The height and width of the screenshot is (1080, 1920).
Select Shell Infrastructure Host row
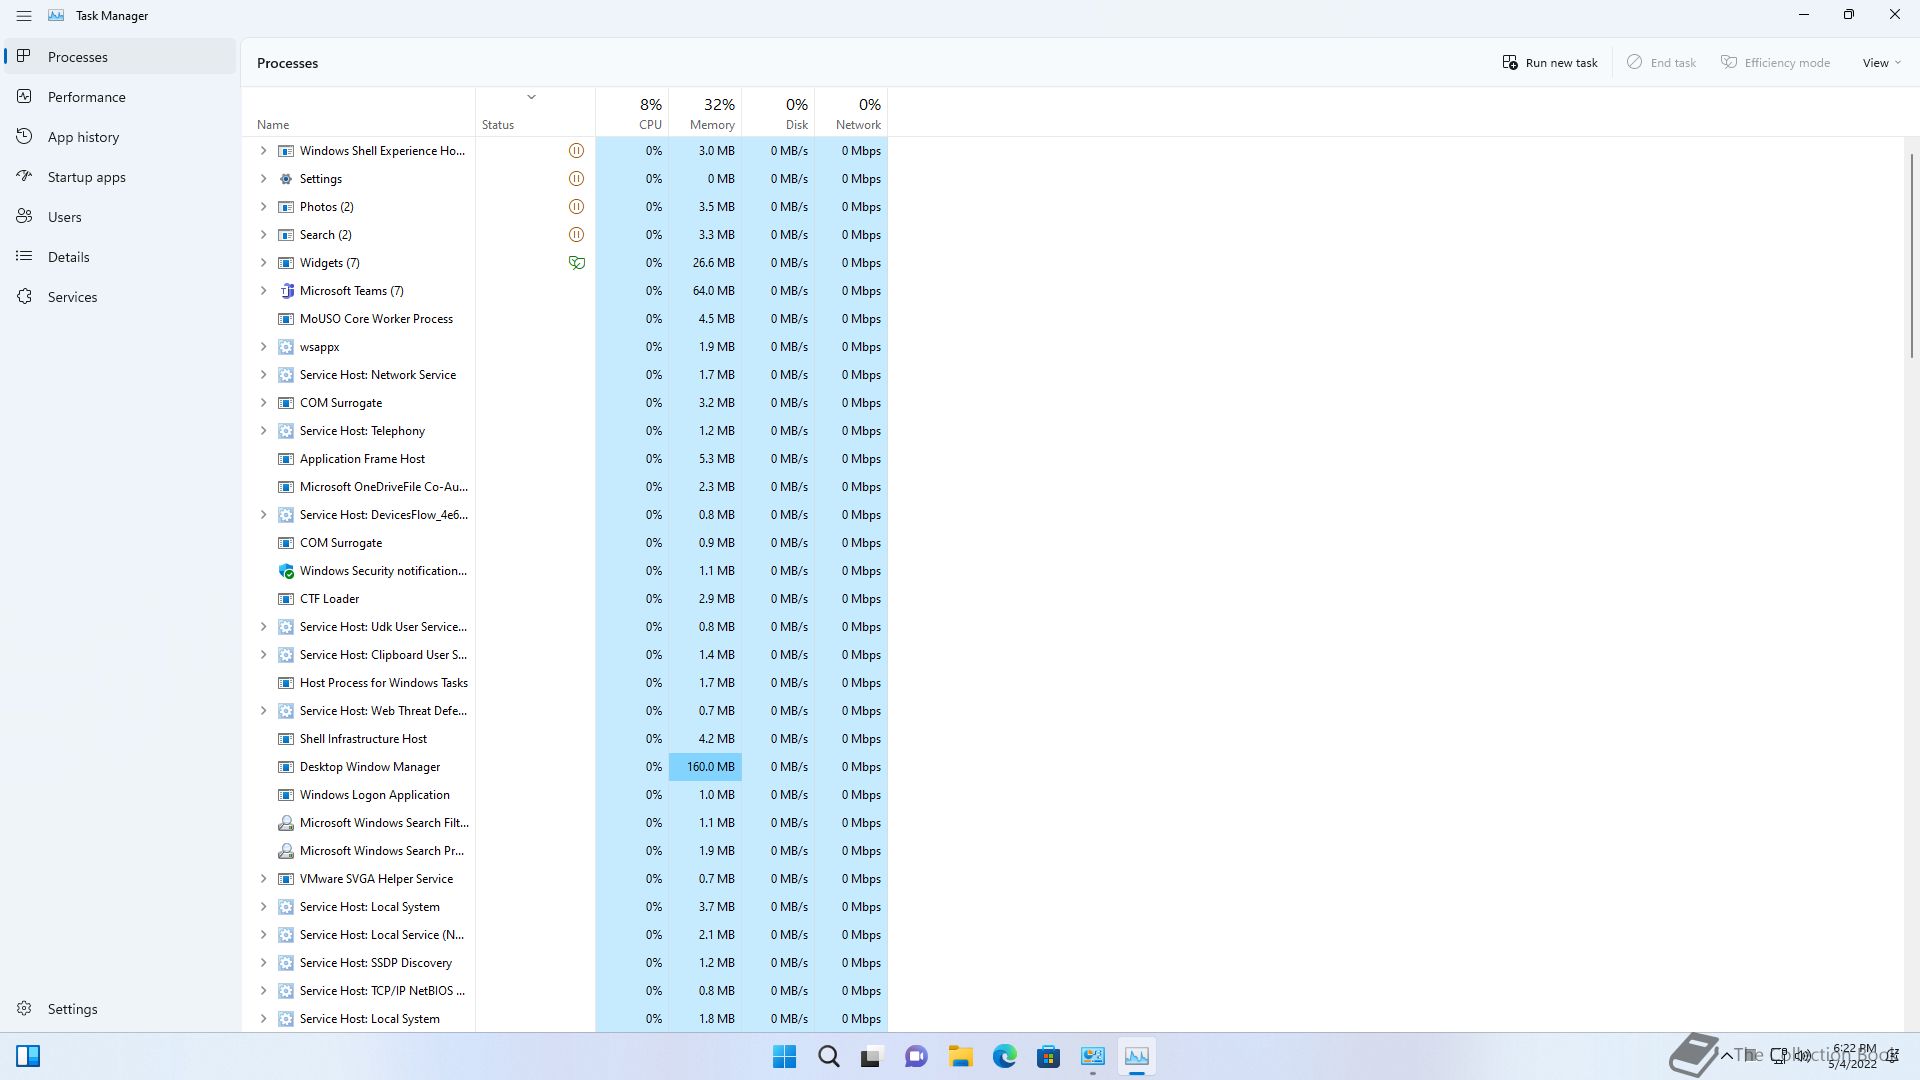[565, 739]
